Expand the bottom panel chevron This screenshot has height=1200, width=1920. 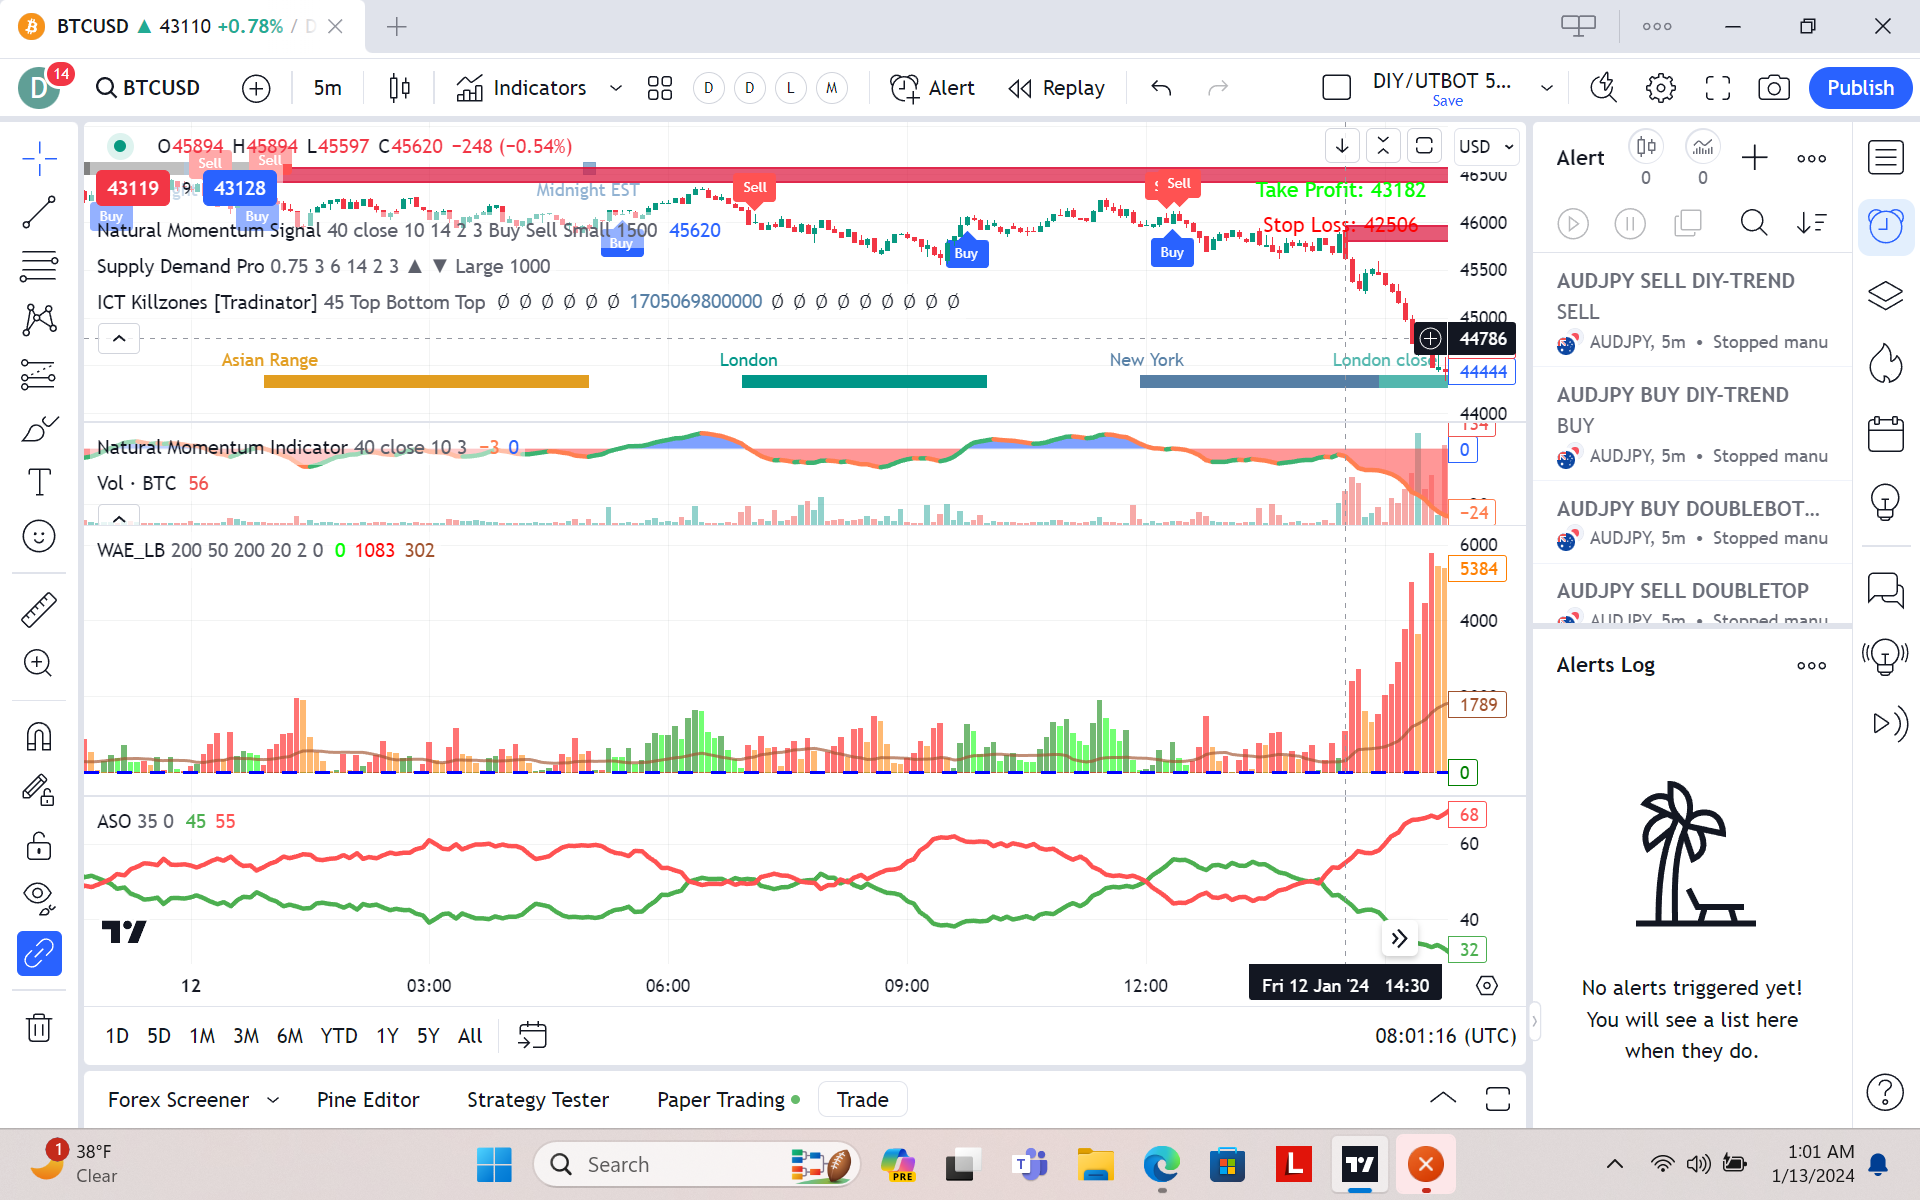coord(1443,1098)
